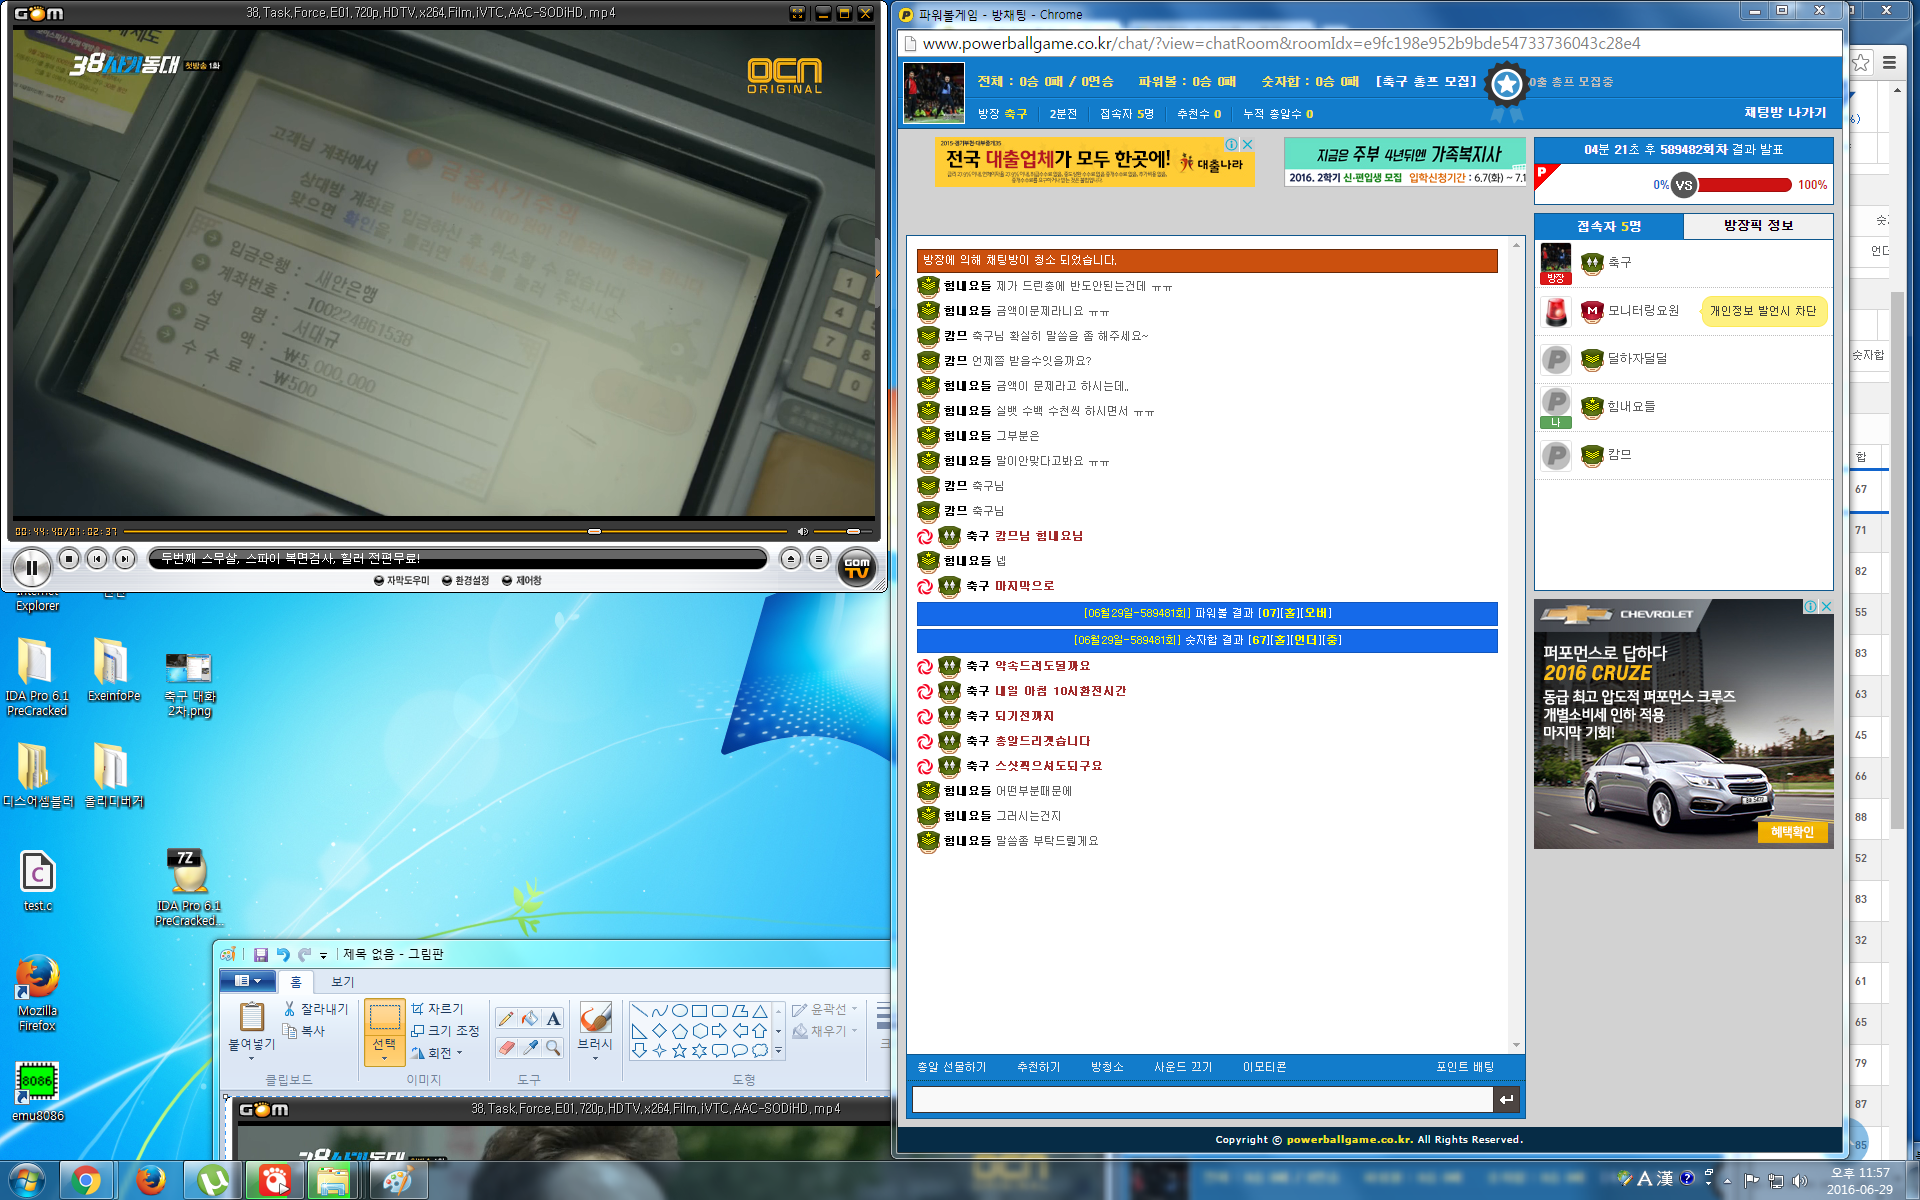
Task: Open the 윤곽선 outline dropdown
Action: (826, 1010)
